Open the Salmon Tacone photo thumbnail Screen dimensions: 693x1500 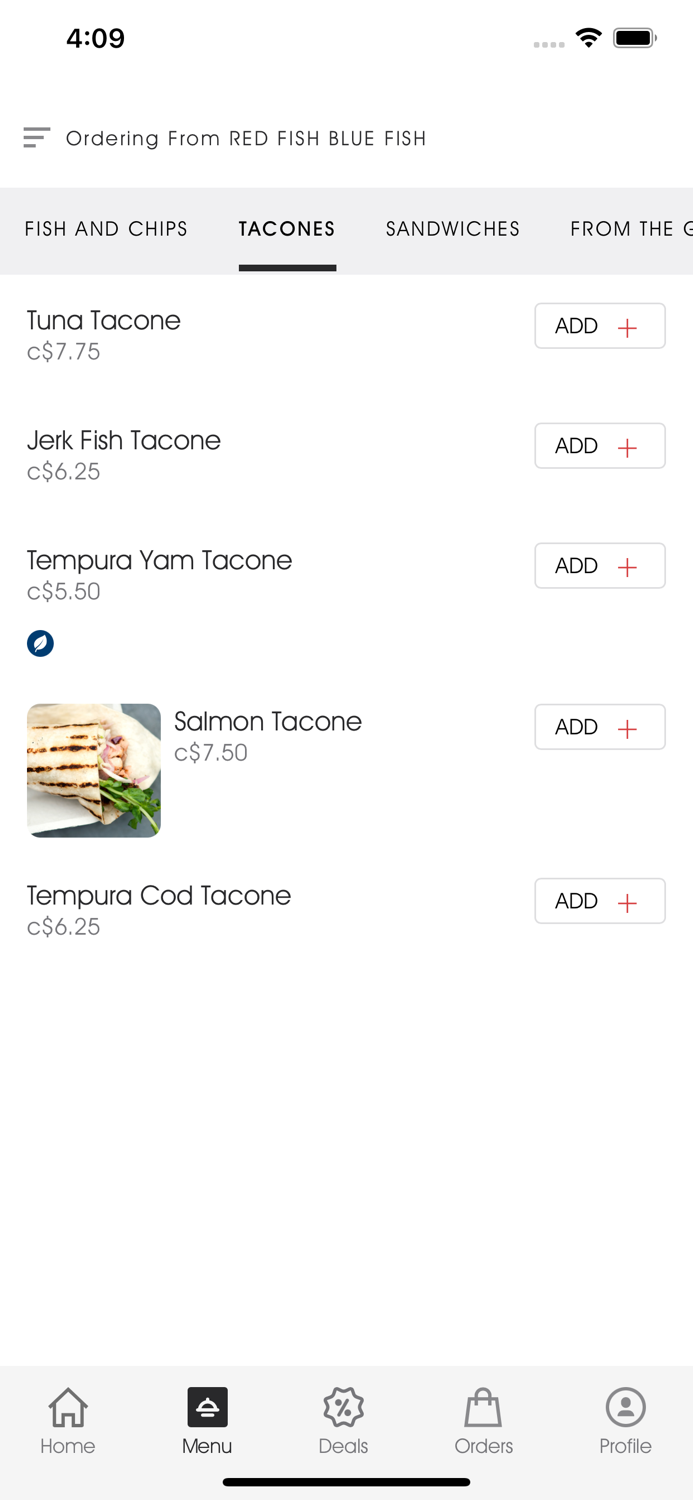click(x=93, y=770)
